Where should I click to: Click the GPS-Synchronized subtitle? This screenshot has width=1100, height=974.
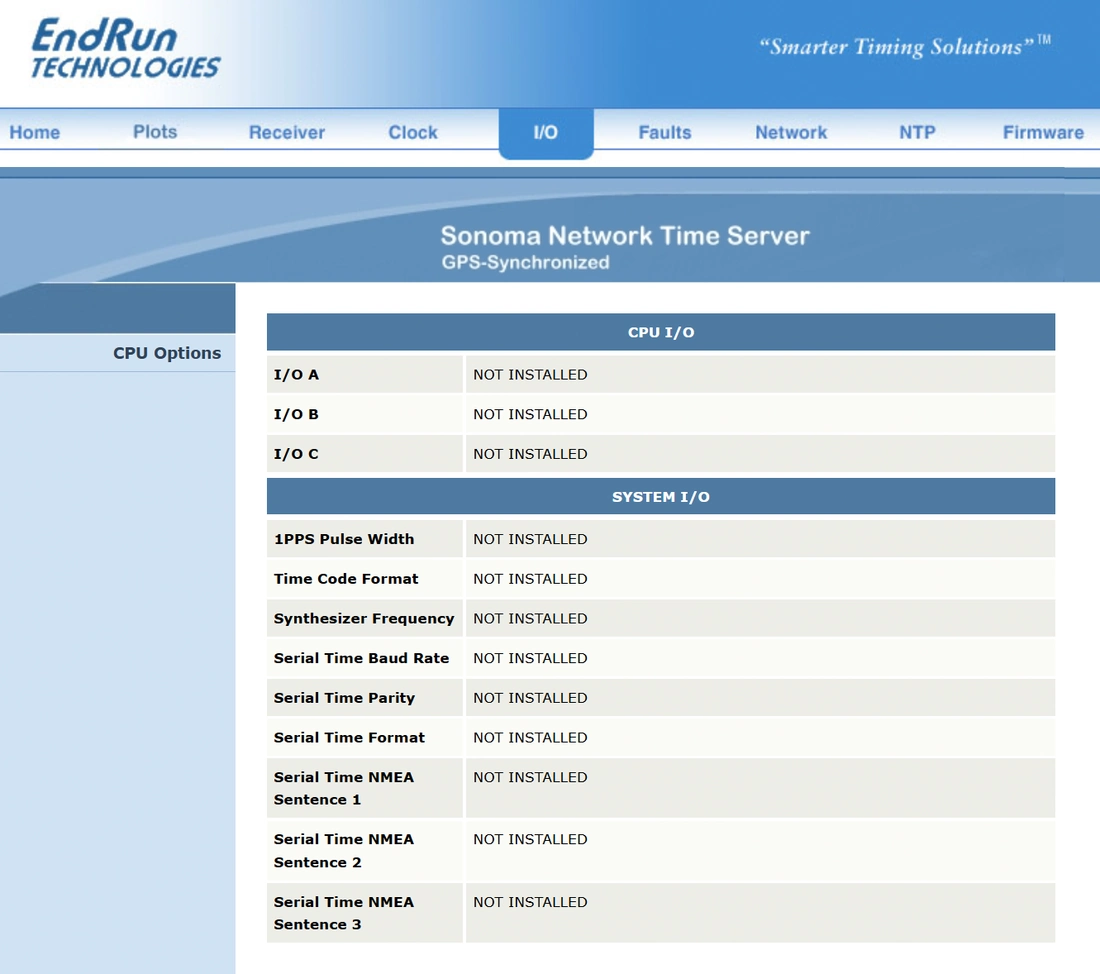coord(525,262)
